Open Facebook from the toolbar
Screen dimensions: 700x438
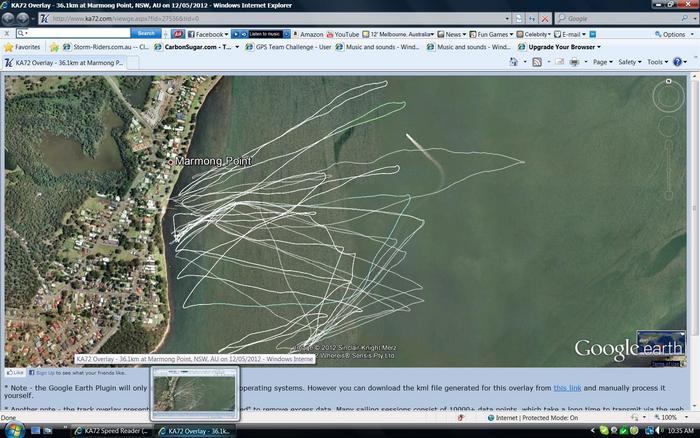204,34
